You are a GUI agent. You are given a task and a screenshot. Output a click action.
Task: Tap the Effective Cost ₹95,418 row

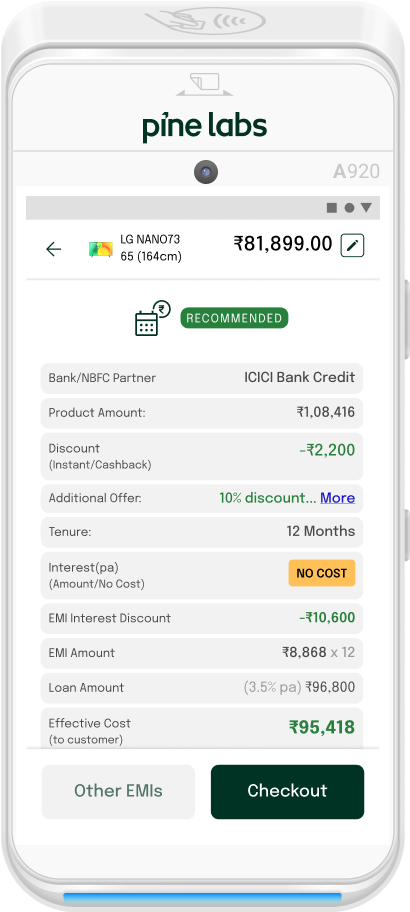coord(202,728)
